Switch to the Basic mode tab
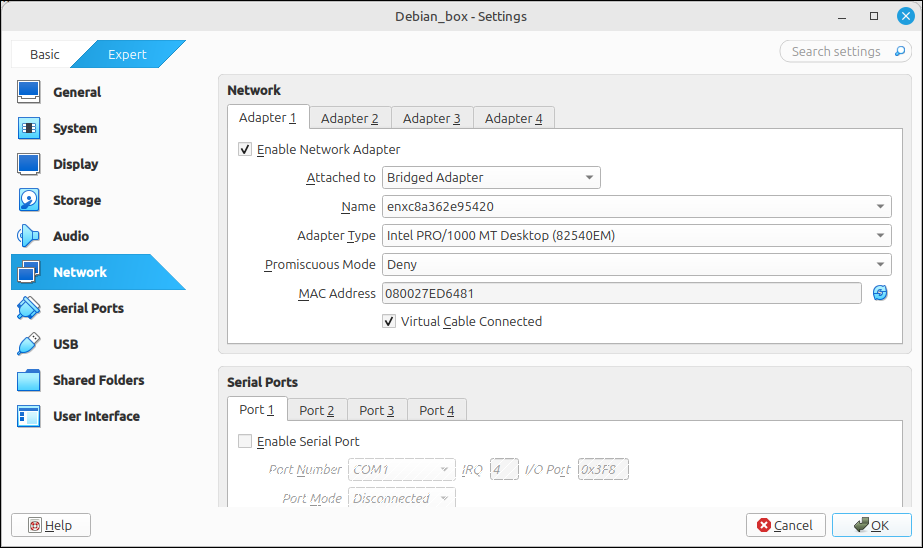This screenshot has width=923, height=548. (x=45, y=54)
